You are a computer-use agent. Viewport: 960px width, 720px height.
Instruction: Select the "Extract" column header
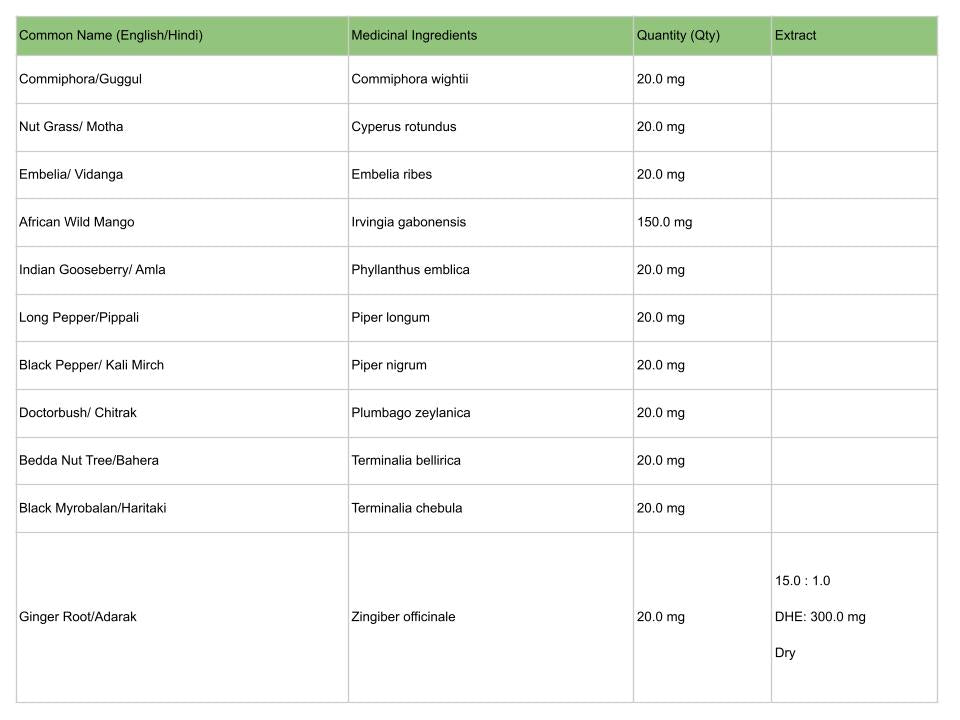[796, 35]
